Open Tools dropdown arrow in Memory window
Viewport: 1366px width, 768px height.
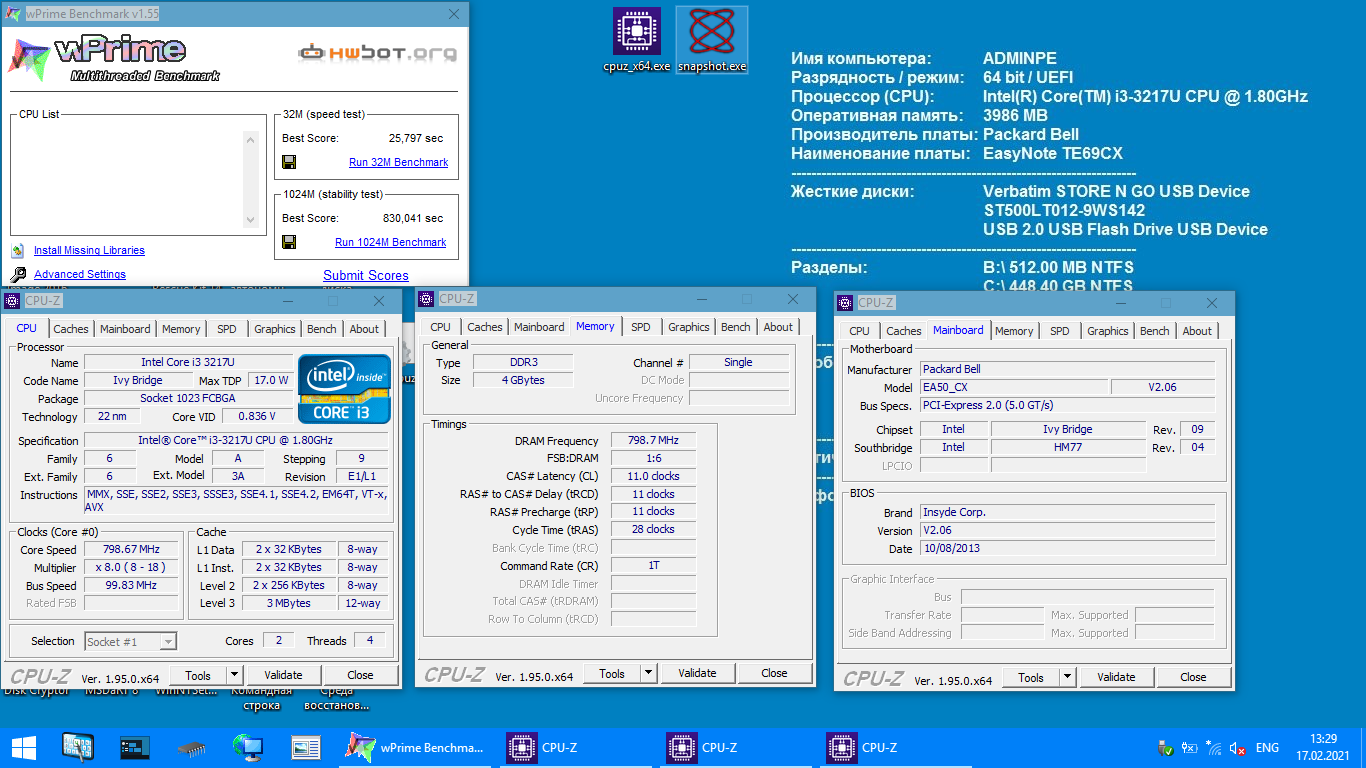pos(648,673)
